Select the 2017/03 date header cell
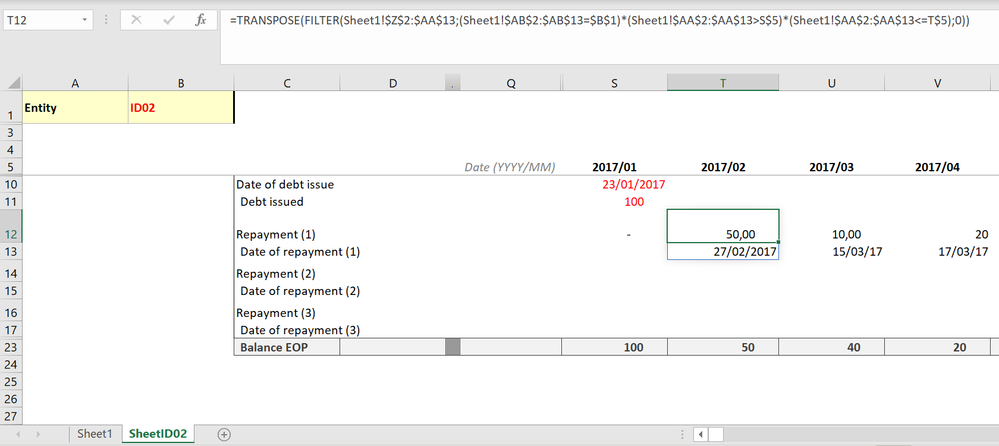 tap(831, 168)
